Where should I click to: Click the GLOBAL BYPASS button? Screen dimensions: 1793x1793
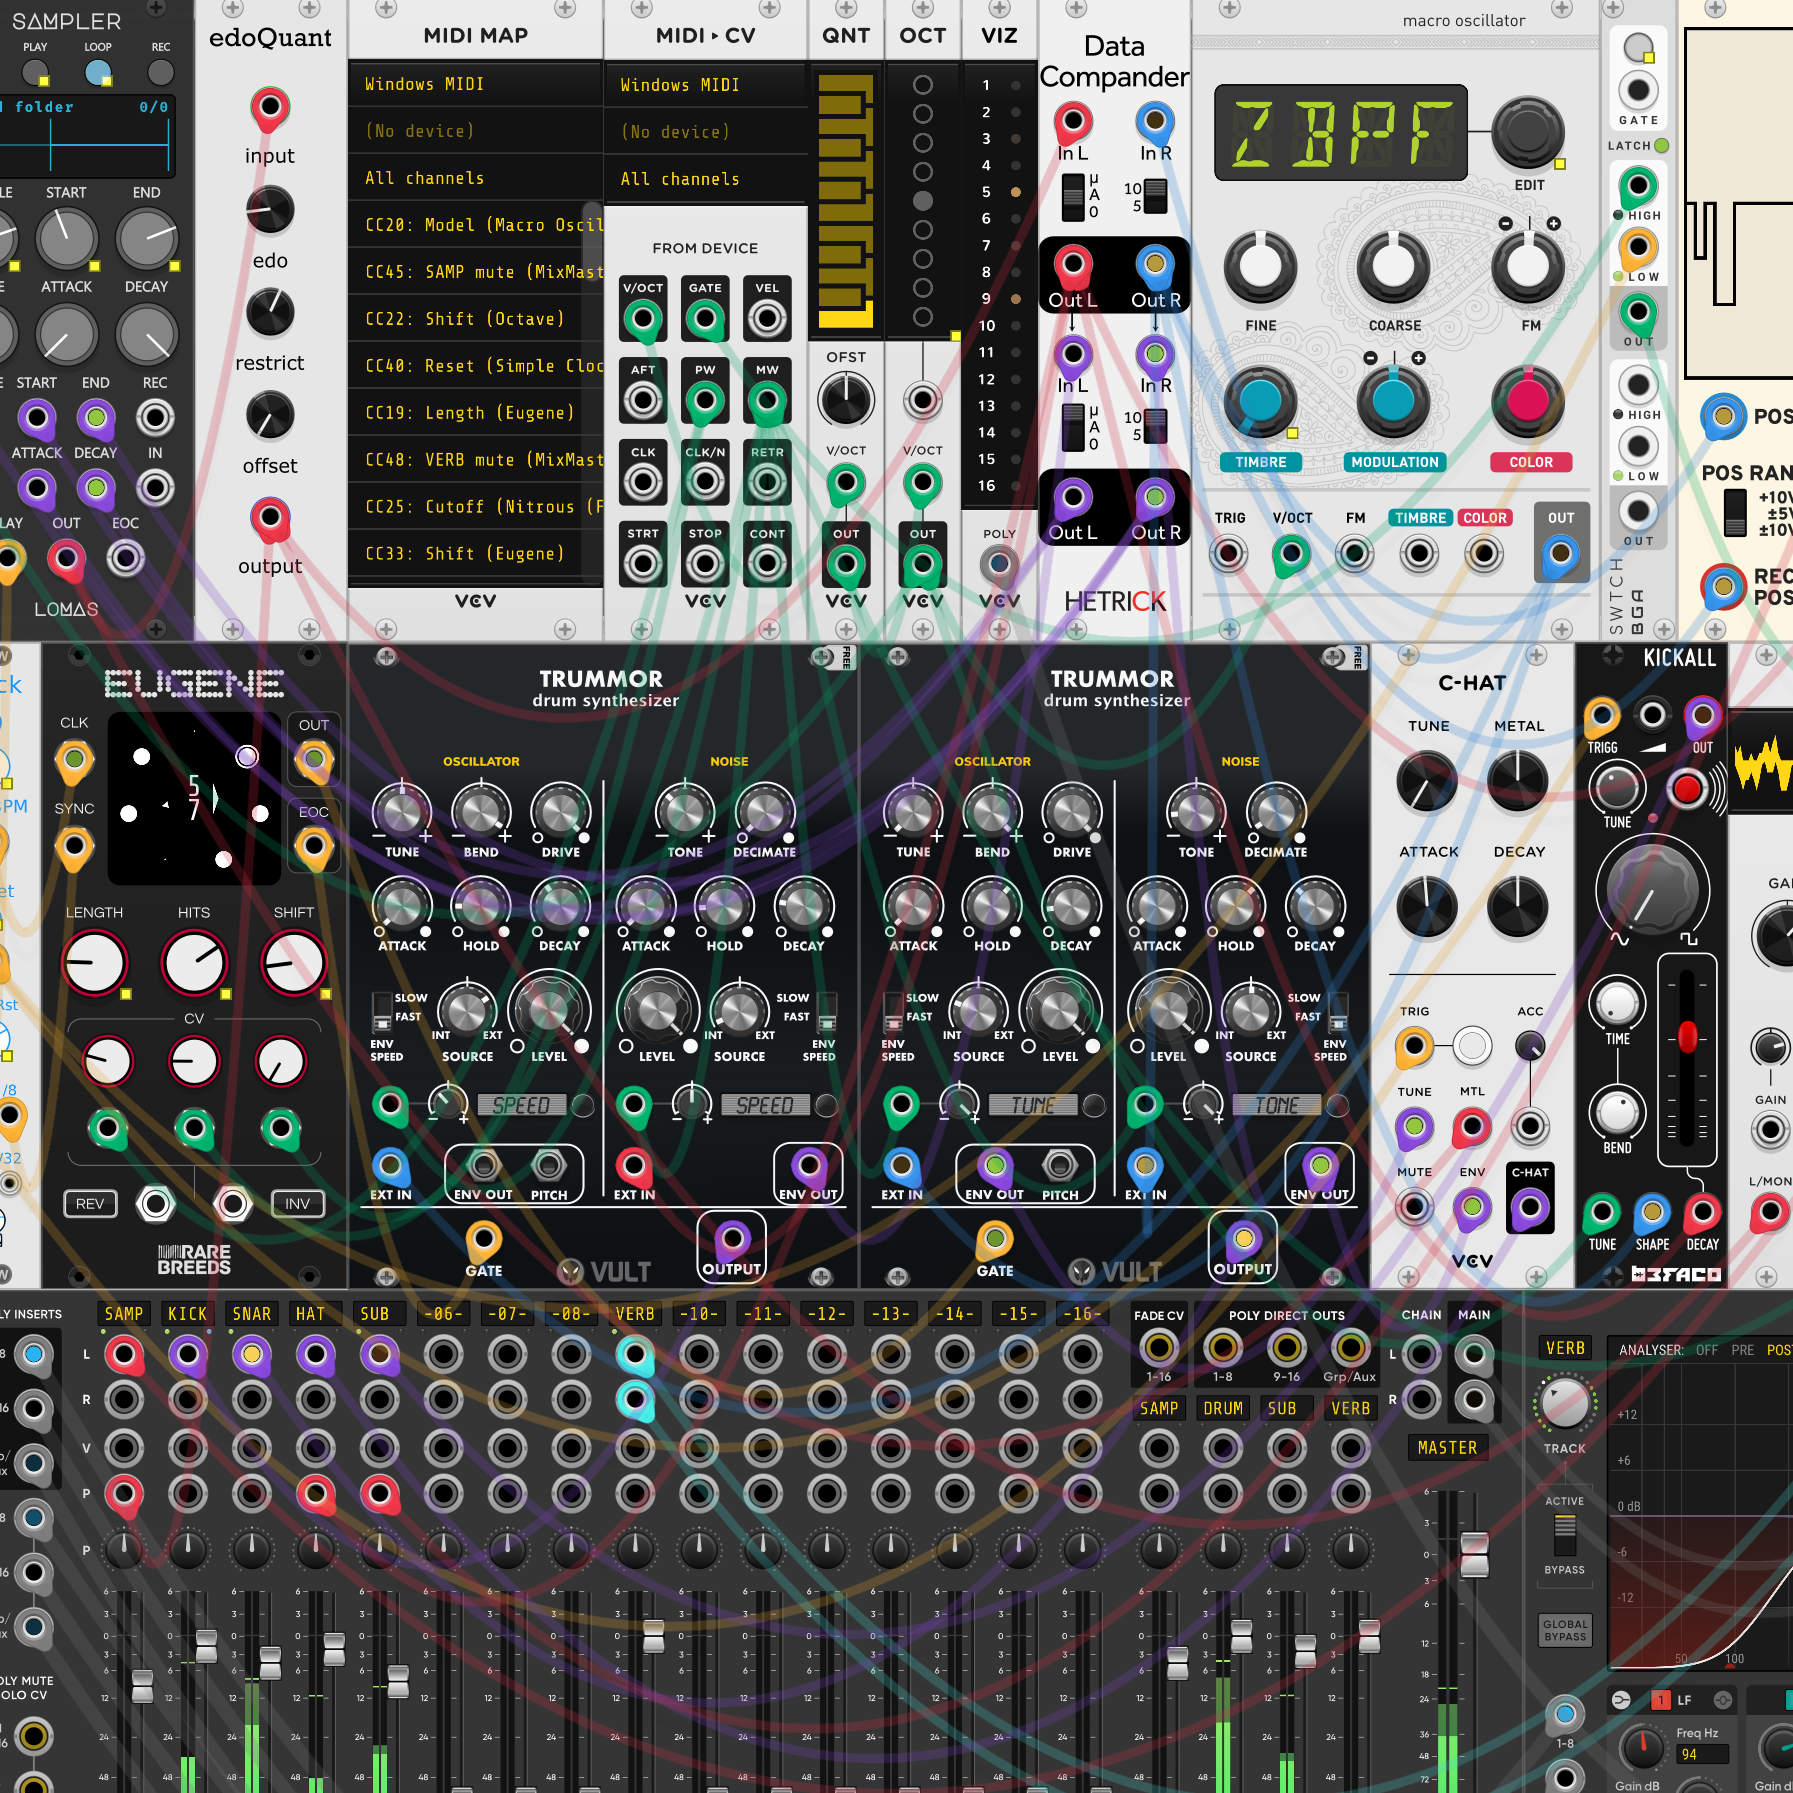(1565, 1631)
